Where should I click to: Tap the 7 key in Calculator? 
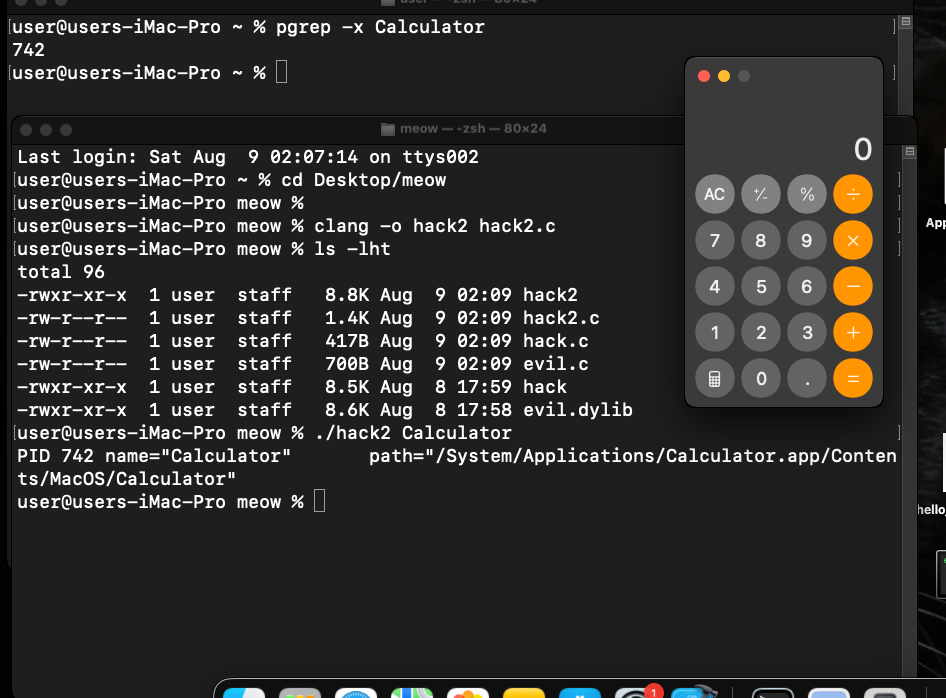pos(714,240)
